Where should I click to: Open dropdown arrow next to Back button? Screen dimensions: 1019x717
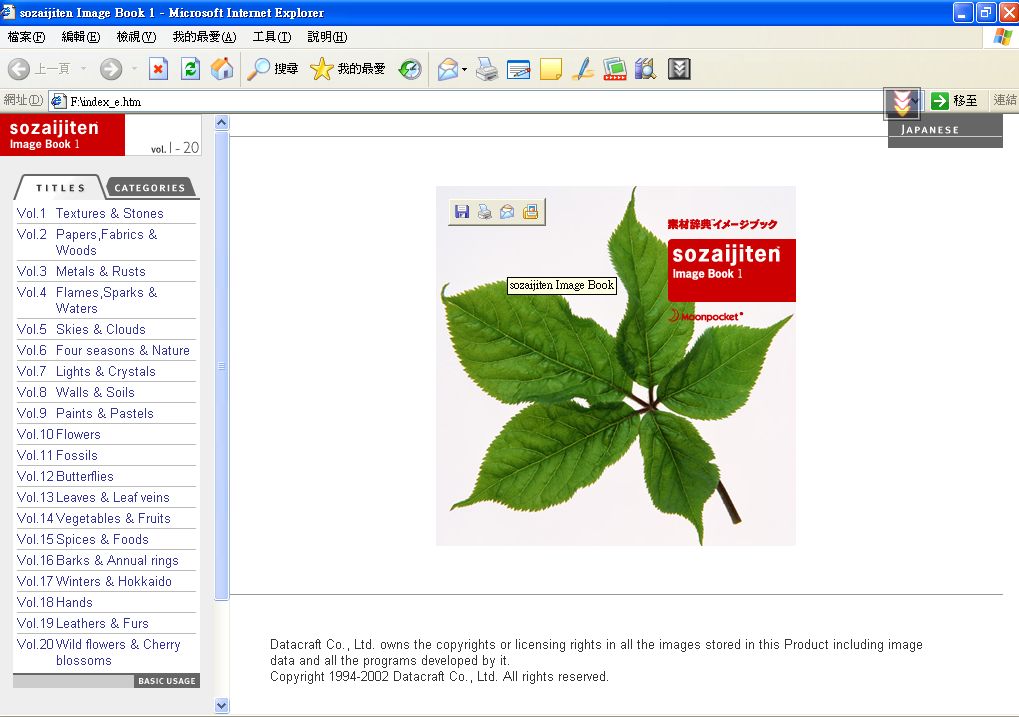coord(83,68)
